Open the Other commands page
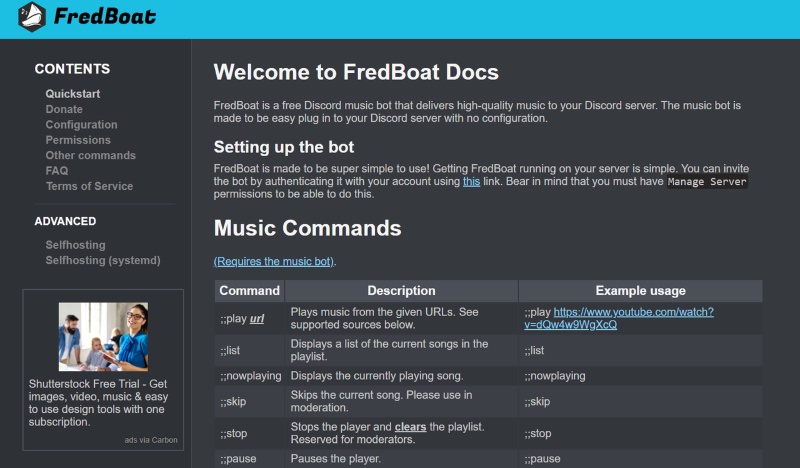The image size is (800, 468). 90,155
